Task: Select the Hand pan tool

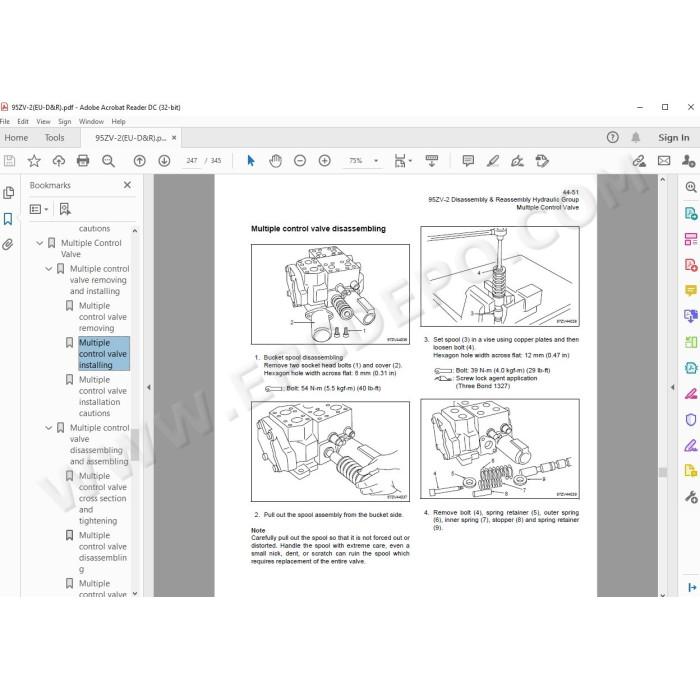Action: click(x=275, y=161)
